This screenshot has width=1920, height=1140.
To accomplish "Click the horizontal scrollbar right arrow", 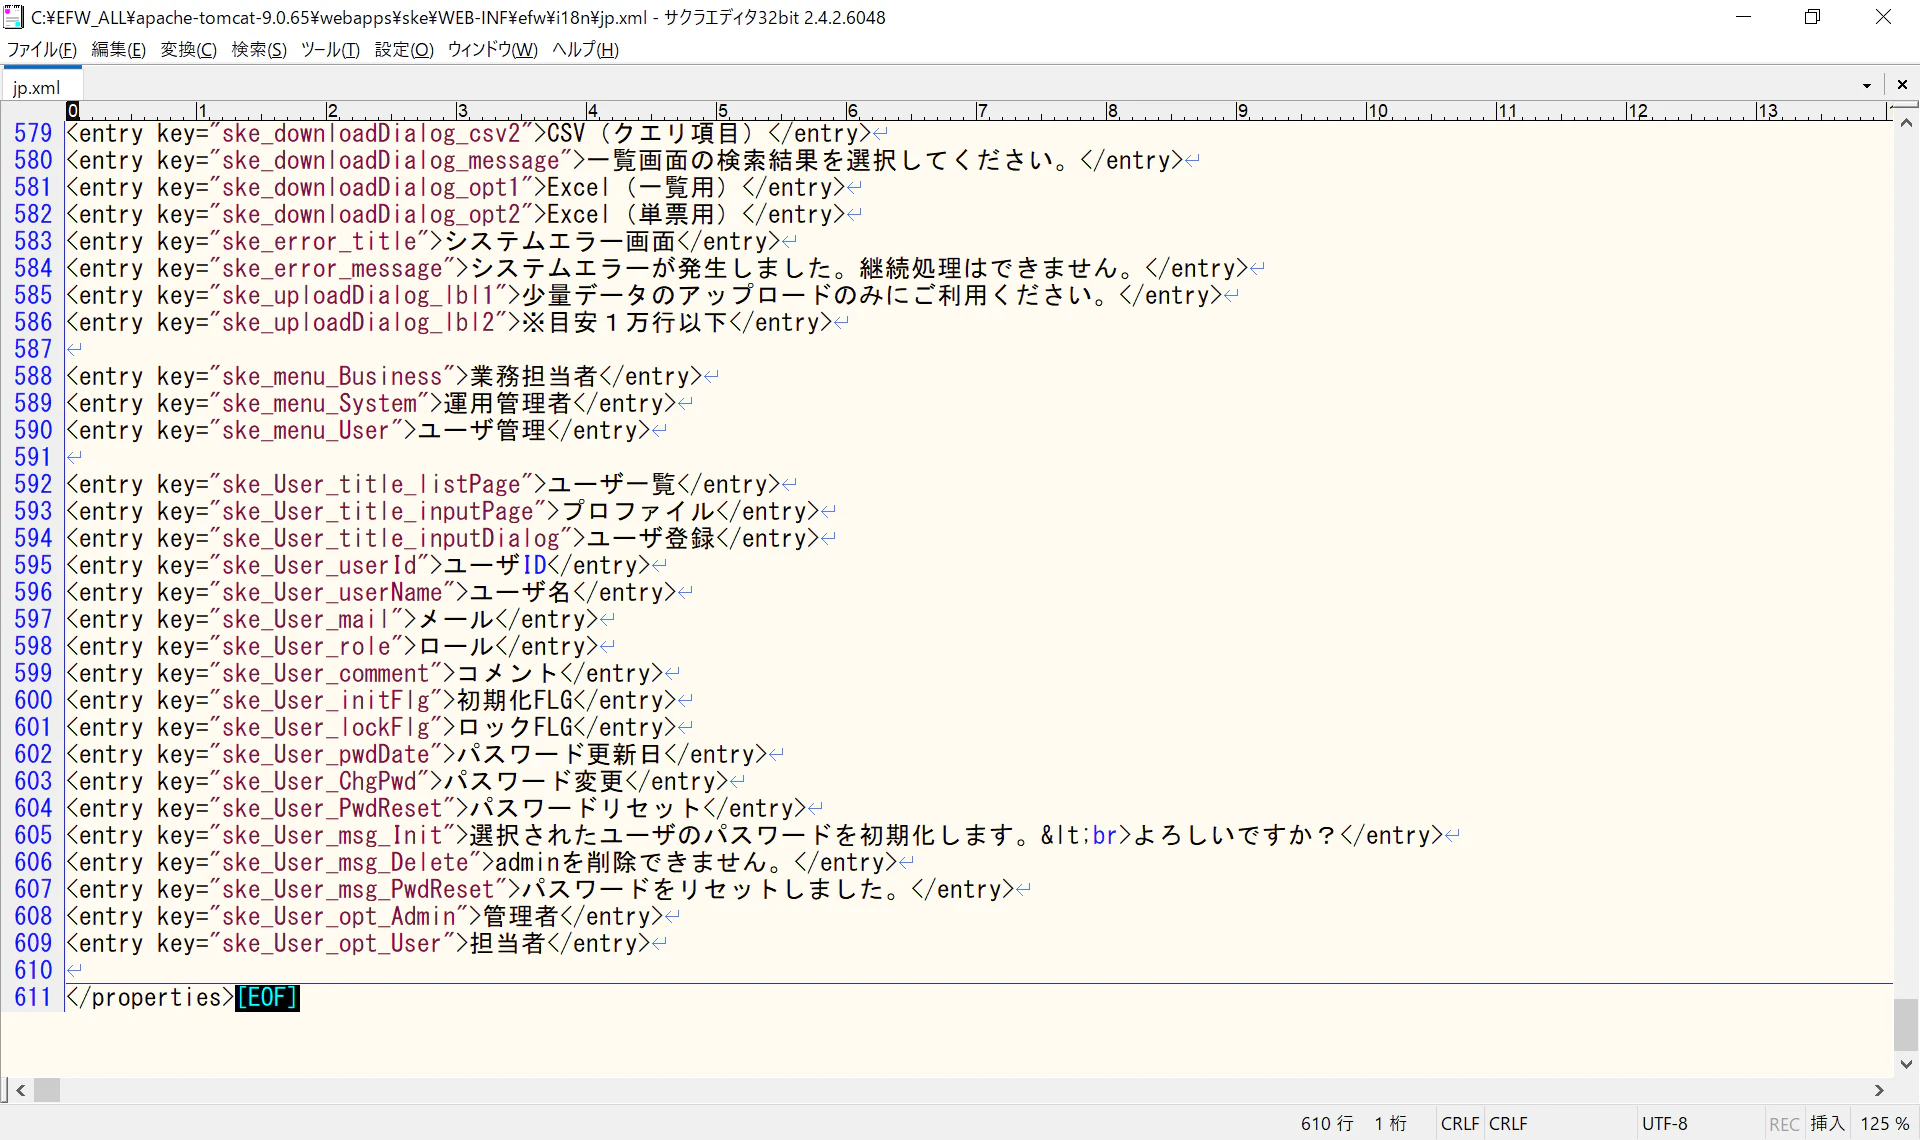I will pos(1879,1090).
